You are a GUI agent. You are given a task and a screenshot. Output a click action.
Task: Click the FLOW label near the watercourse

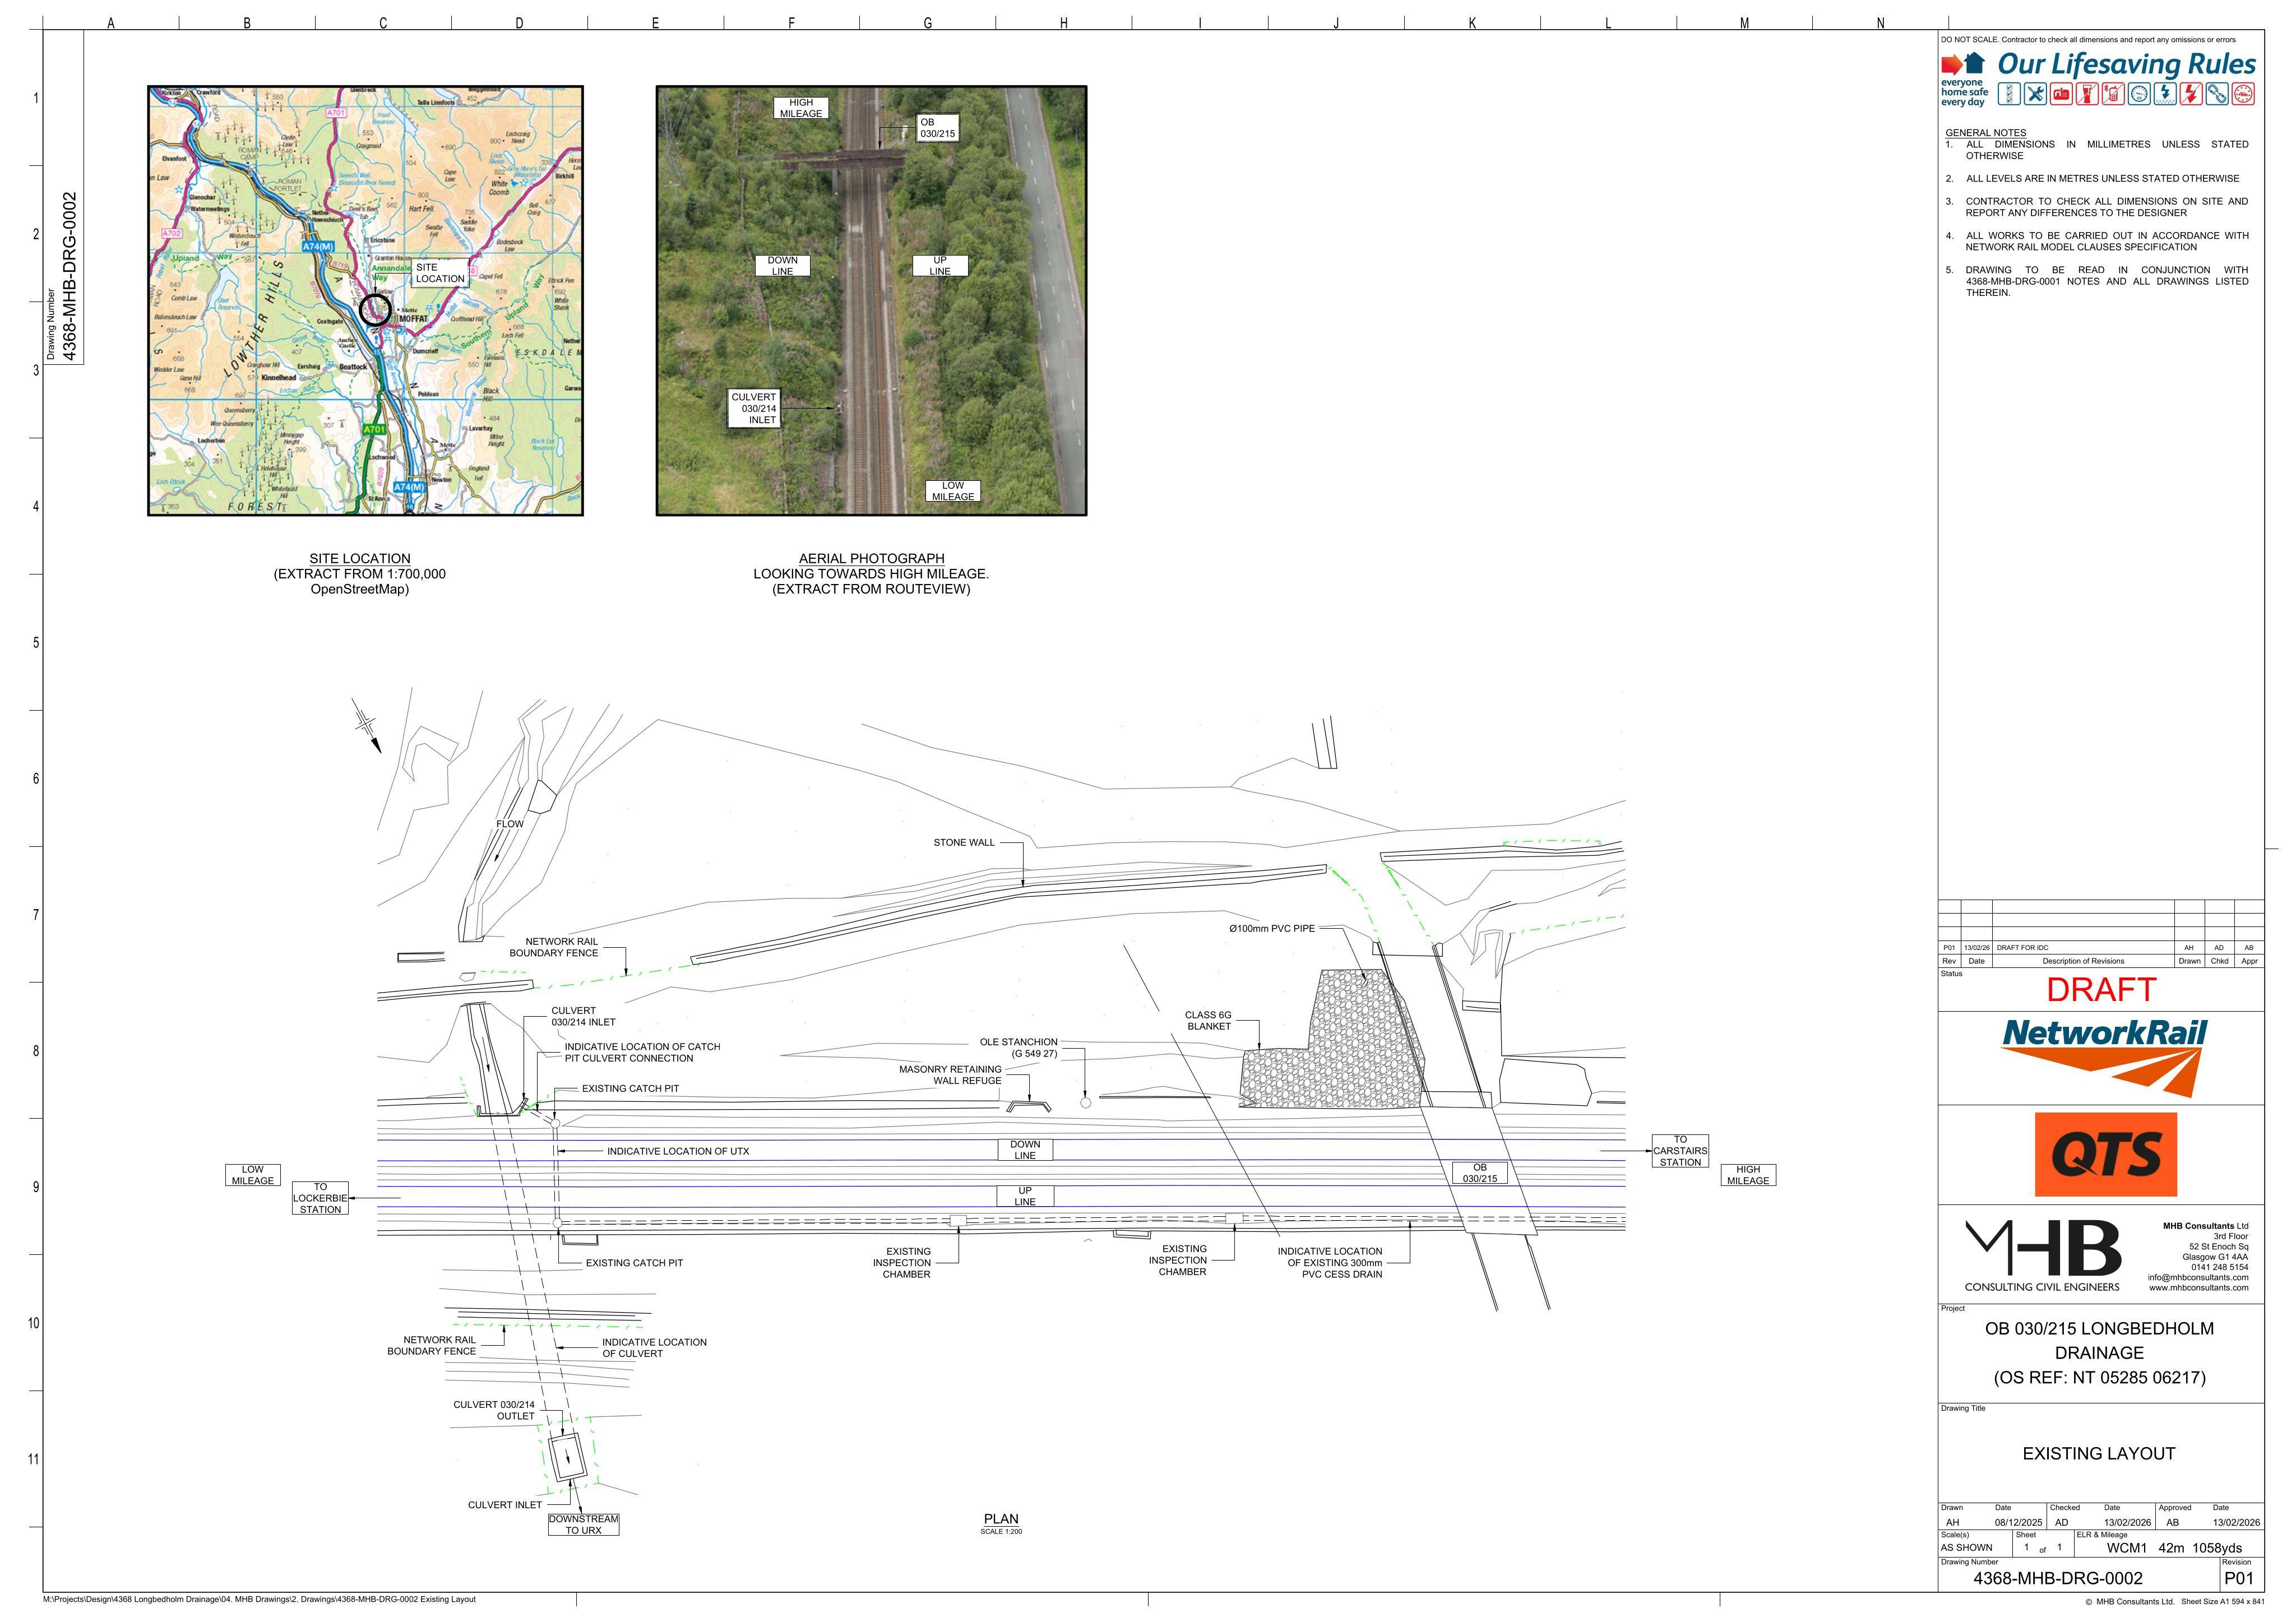pos(510,824)
